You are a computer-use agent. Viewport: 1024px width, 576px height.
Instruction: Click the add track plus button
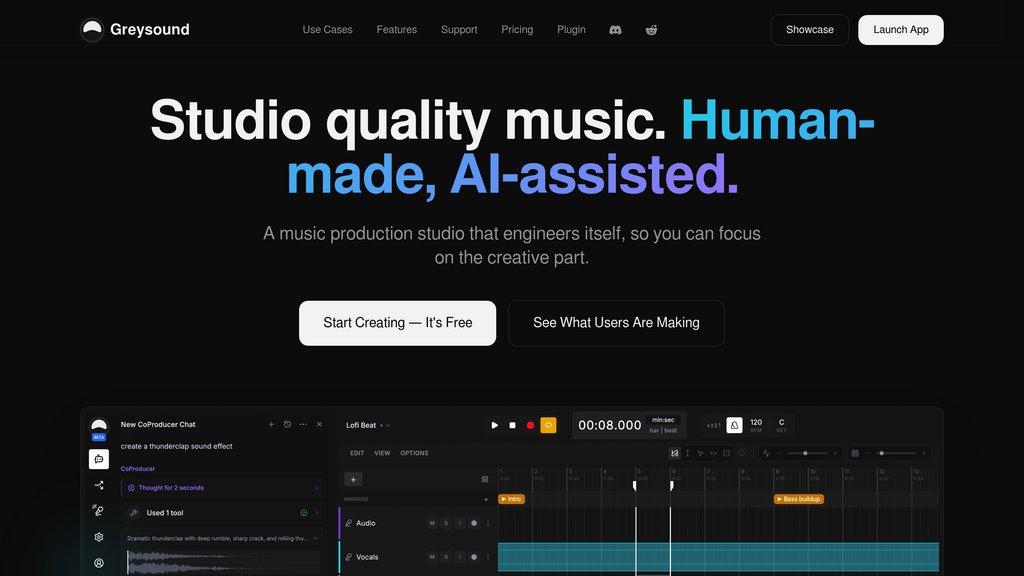[353, 479]
